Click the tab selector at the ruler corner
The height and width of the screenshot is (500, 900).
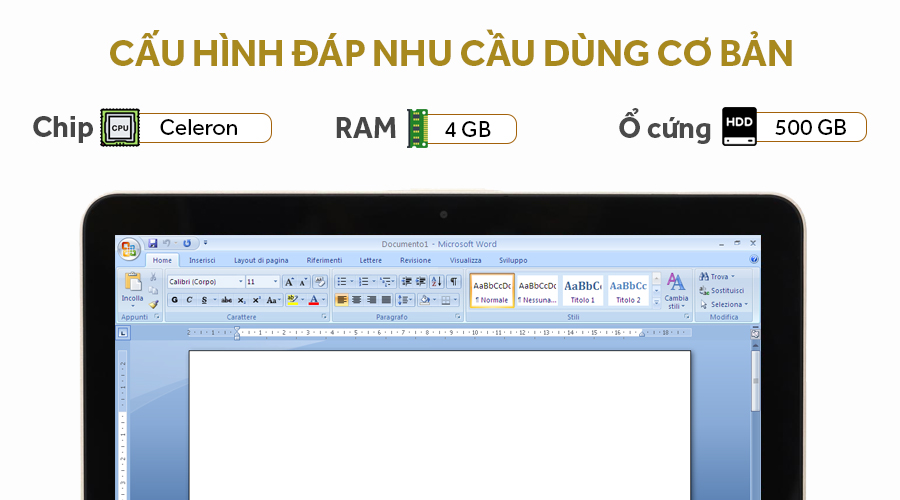pyautogui.click(x=123, y=333)
